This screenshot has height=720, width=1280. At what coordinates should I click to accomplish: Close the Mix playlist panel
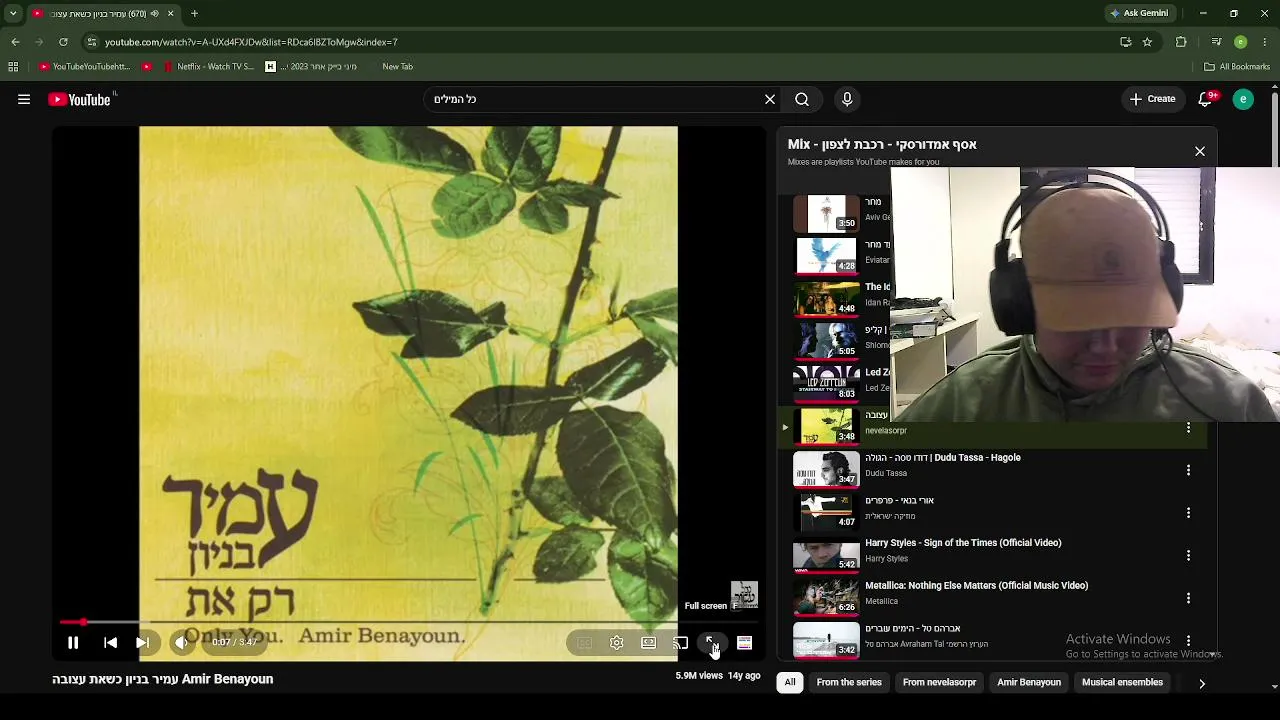pos(1200,151)
